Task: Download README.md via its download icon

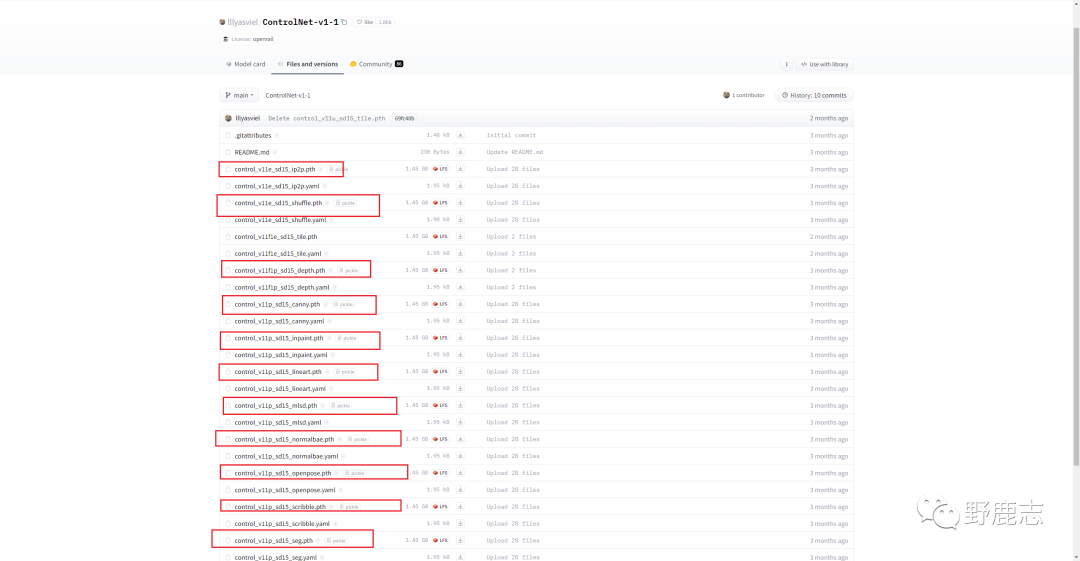Action: [x=460, y=152]
